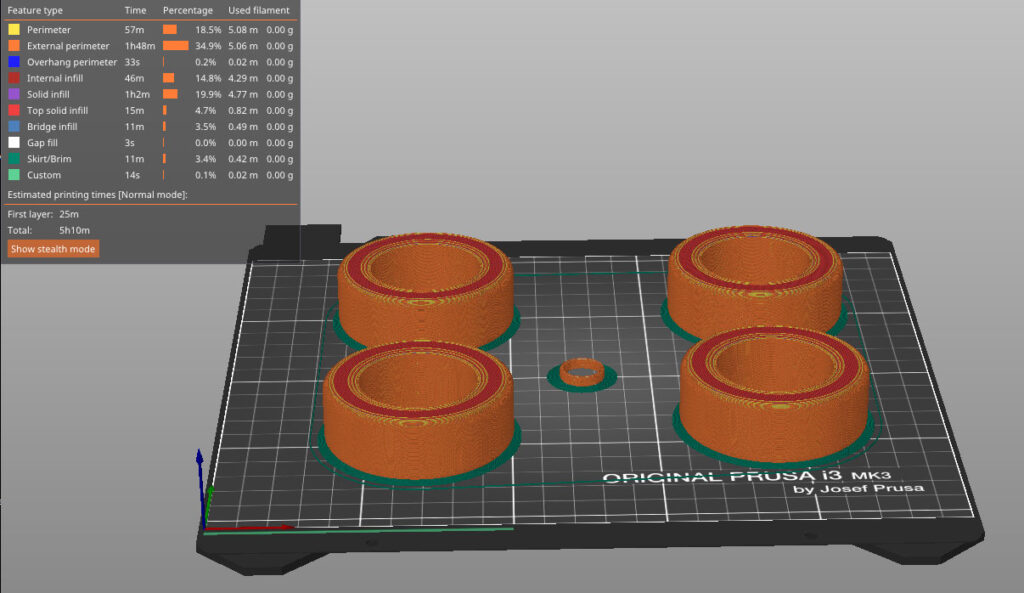1024x593 pixels.
Task: Click the 34.9% percentage value
Action: pyautogui.click(x=208, y=46)
